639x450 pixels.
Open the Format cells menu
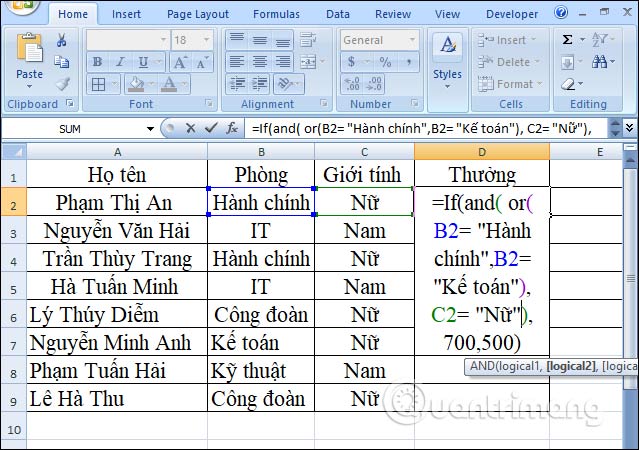510,84
